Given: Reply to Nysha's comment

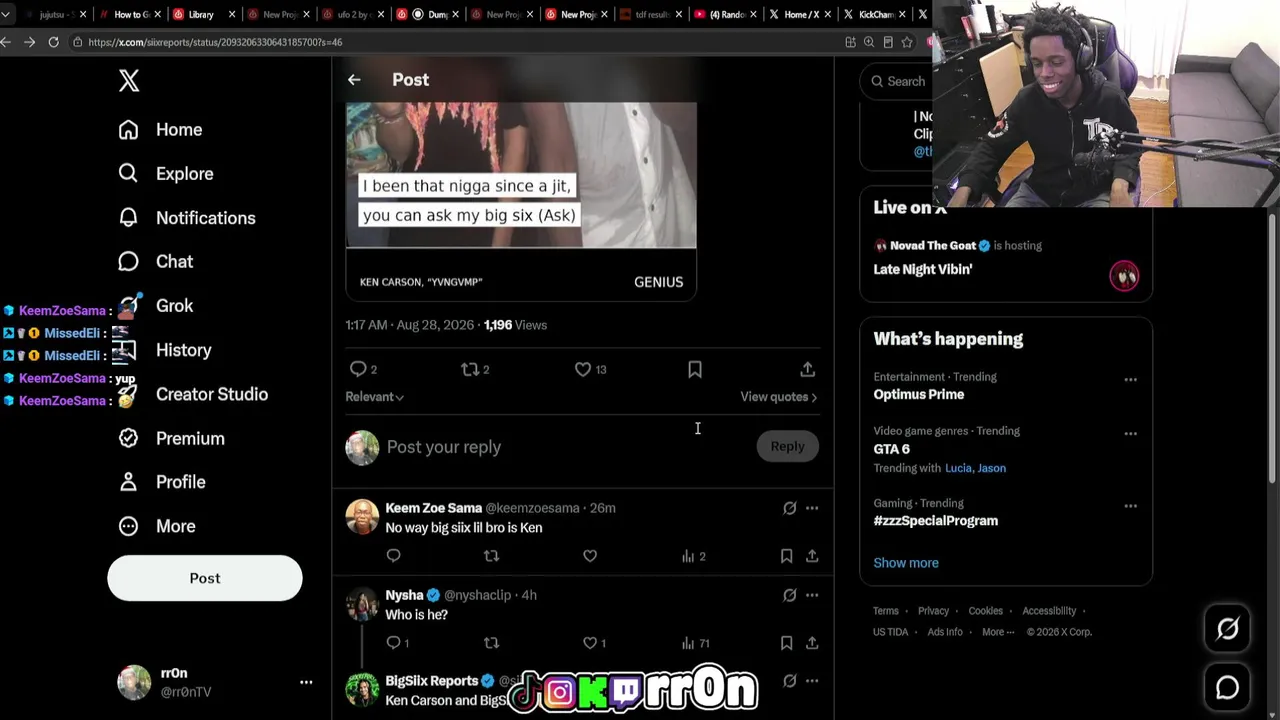Looking at the screenshot, I should 393,643.
